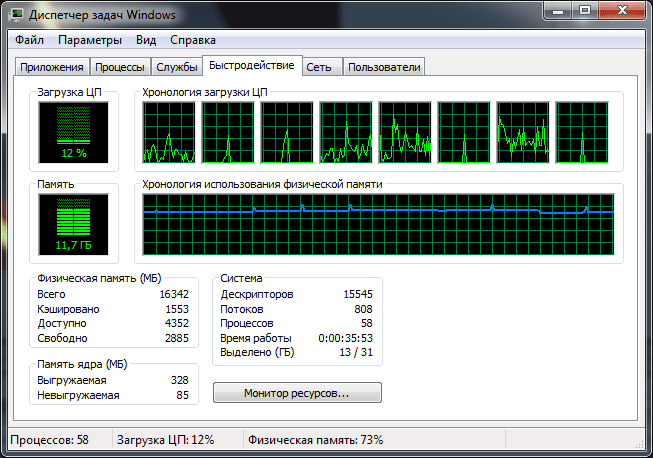Click the Свободно value 2885
The image size is (653, 458).
[x=177, y=338]
